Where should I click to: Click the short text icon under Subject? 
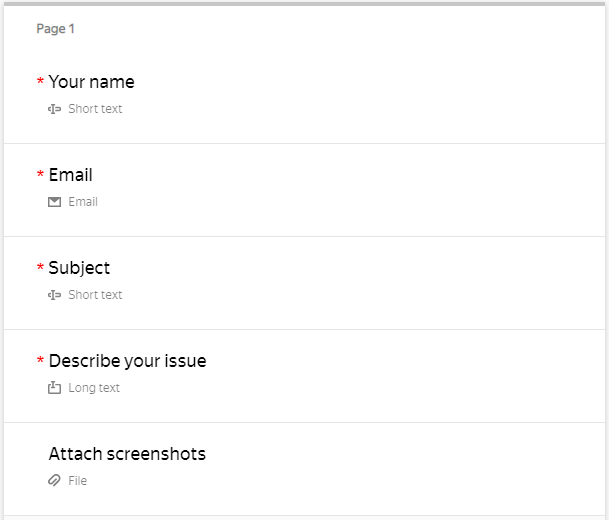tap(55, 295)
